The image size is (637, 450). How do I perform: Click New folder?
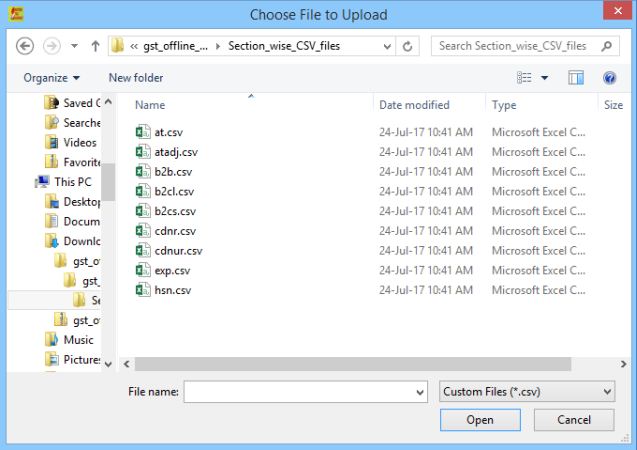click(x=136, y=78)
